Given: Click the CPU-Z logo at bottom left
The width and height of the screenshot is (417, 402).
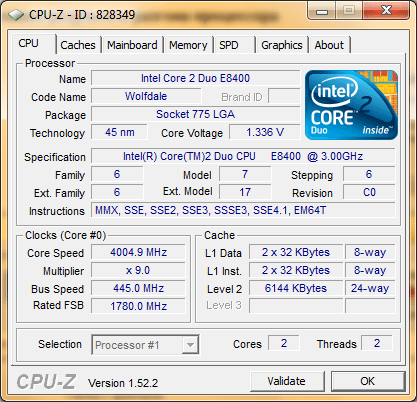Looking at the screenshot, I should (46, 381).
